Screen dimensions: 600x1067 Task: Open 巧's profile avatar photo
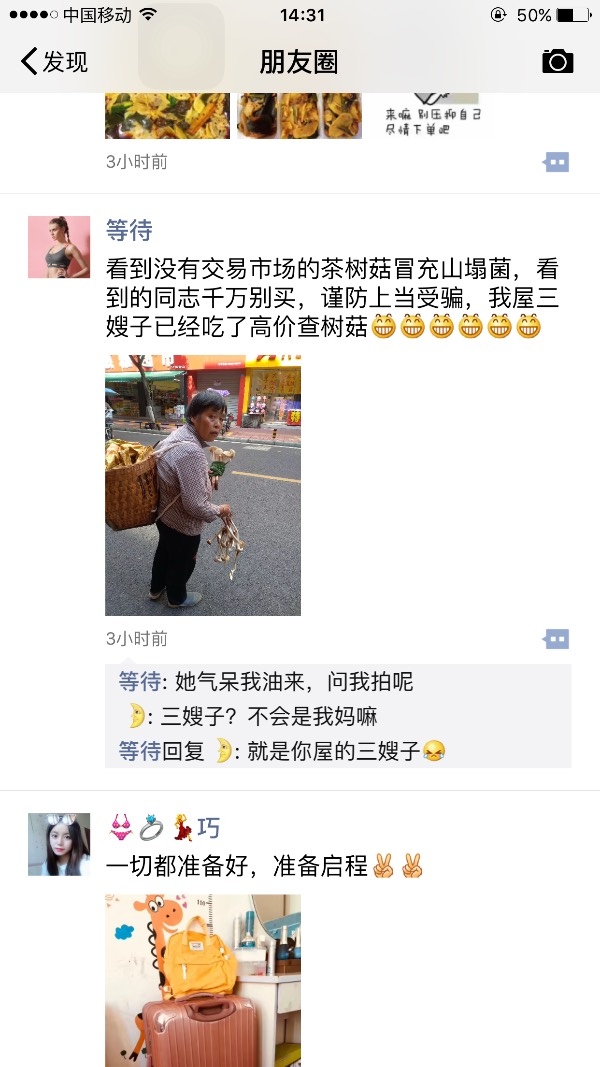[59, 844]
